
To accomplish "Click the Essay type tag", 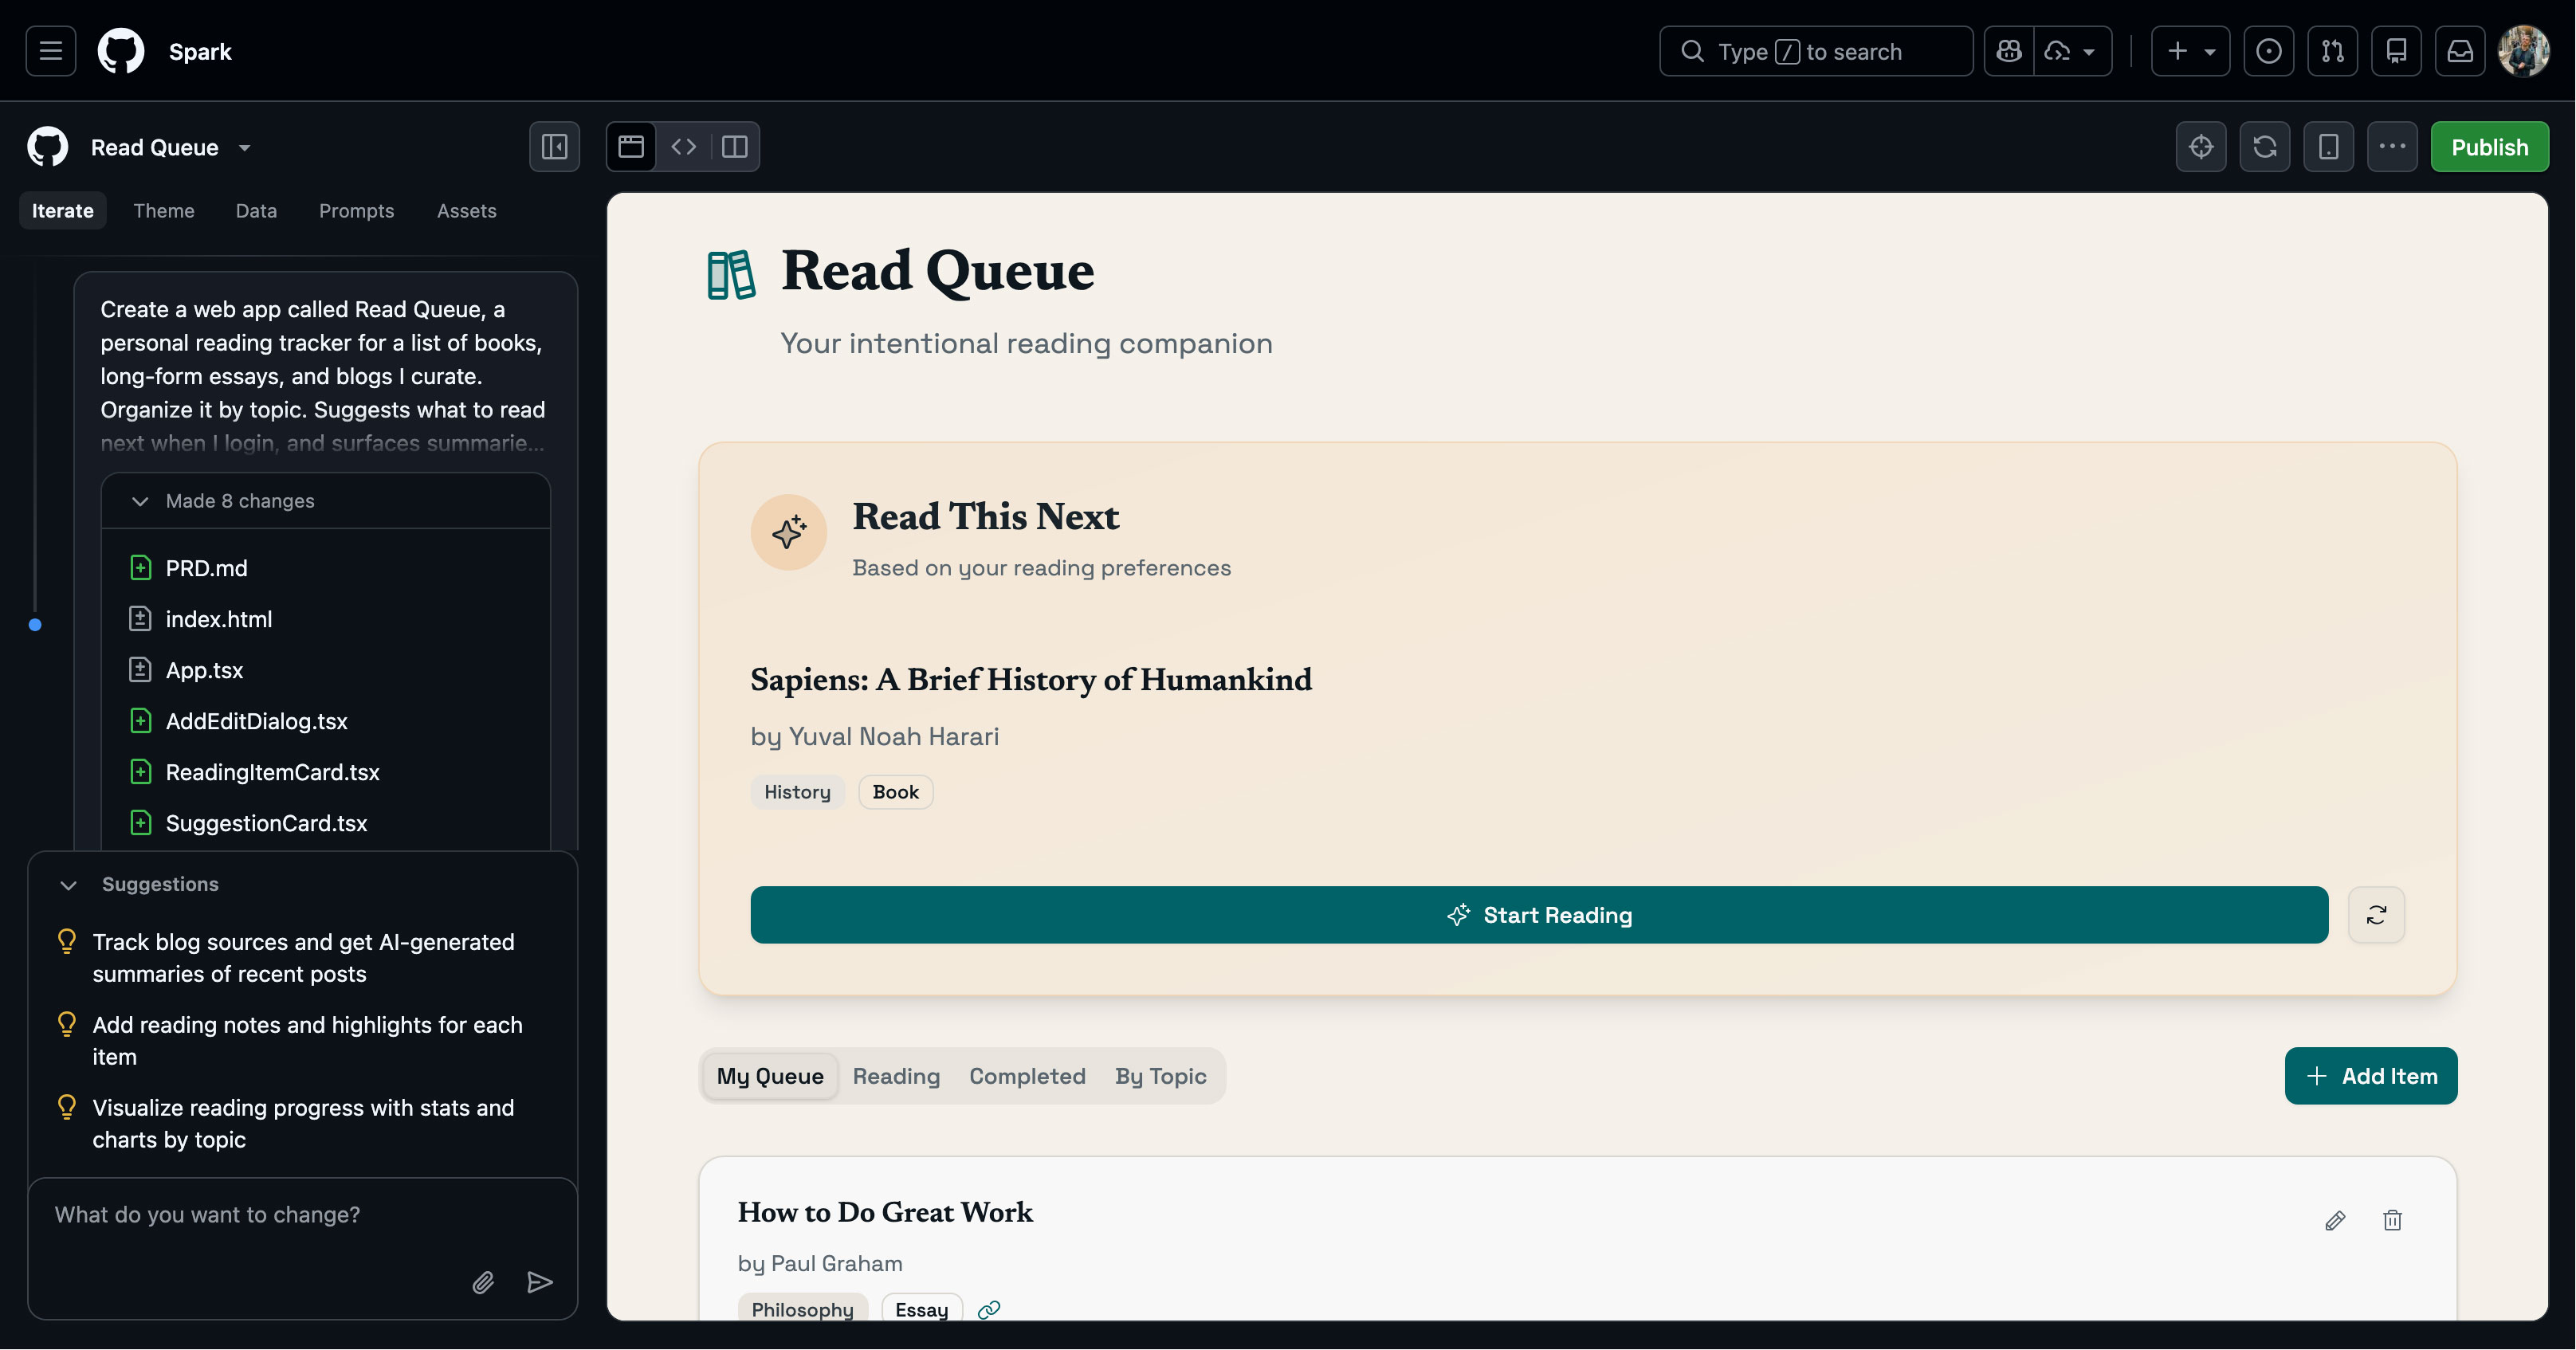I will pos(922,1309).
